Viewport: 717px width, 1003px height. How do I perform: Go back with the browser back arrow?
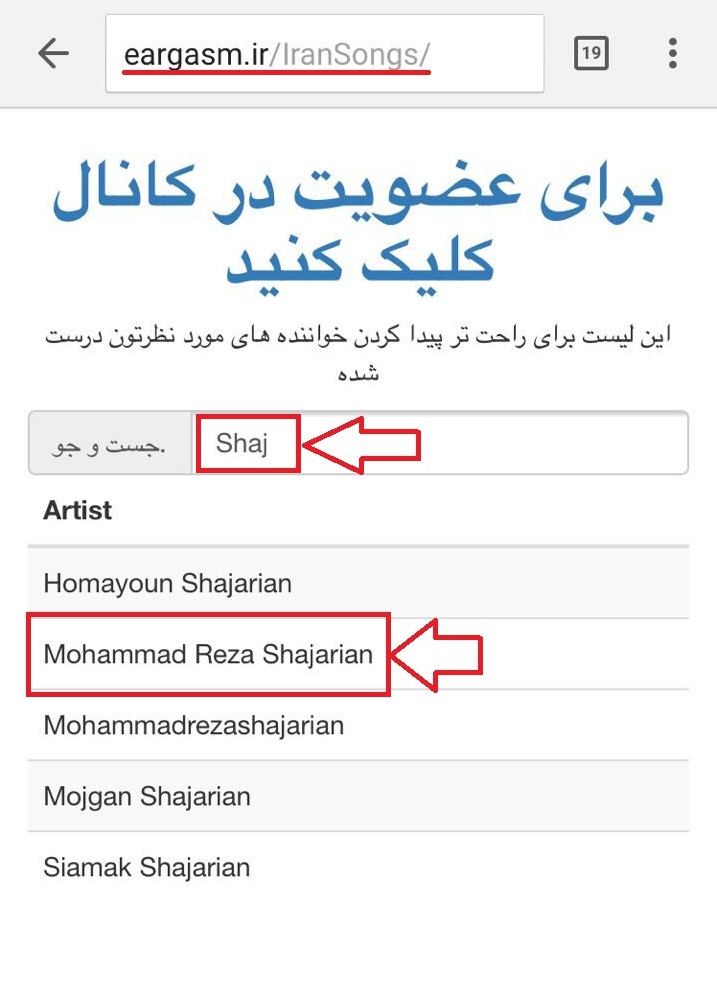(x=53, y=53)
